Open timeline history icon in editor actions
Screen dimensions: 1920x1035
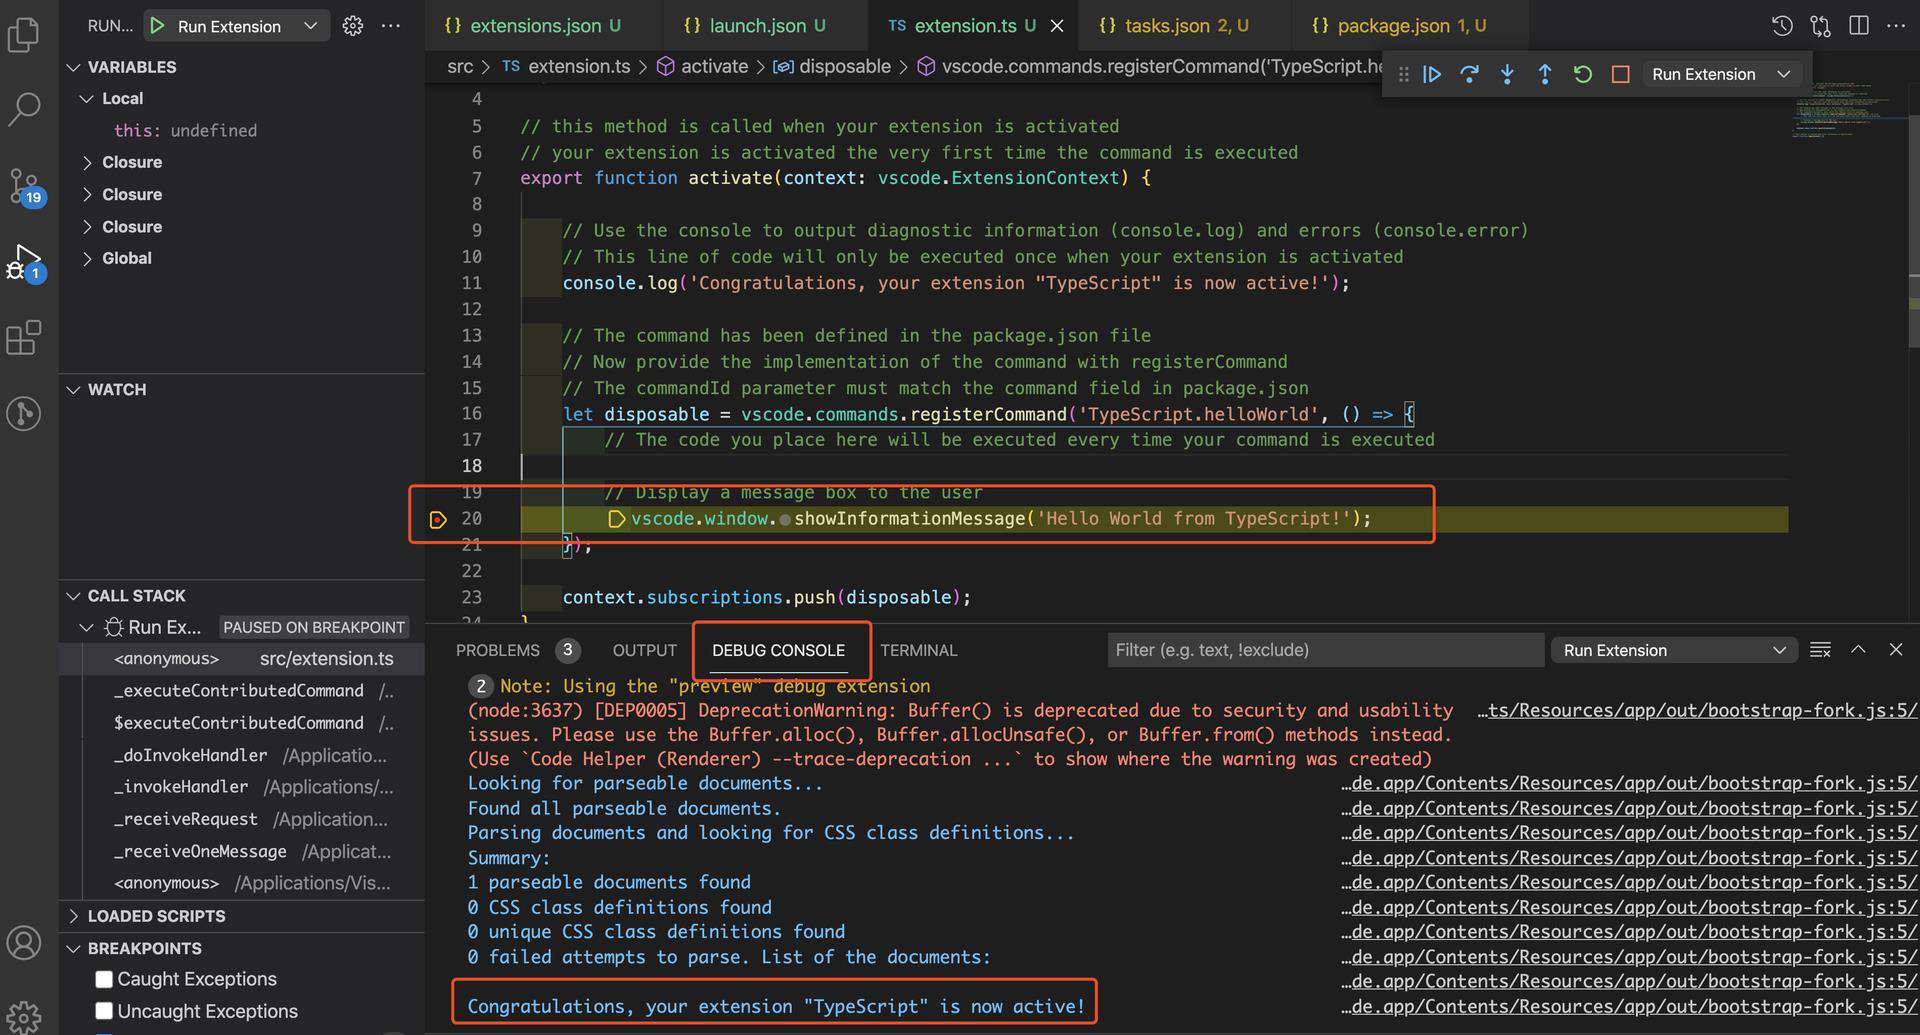[x=1782, y=26]
